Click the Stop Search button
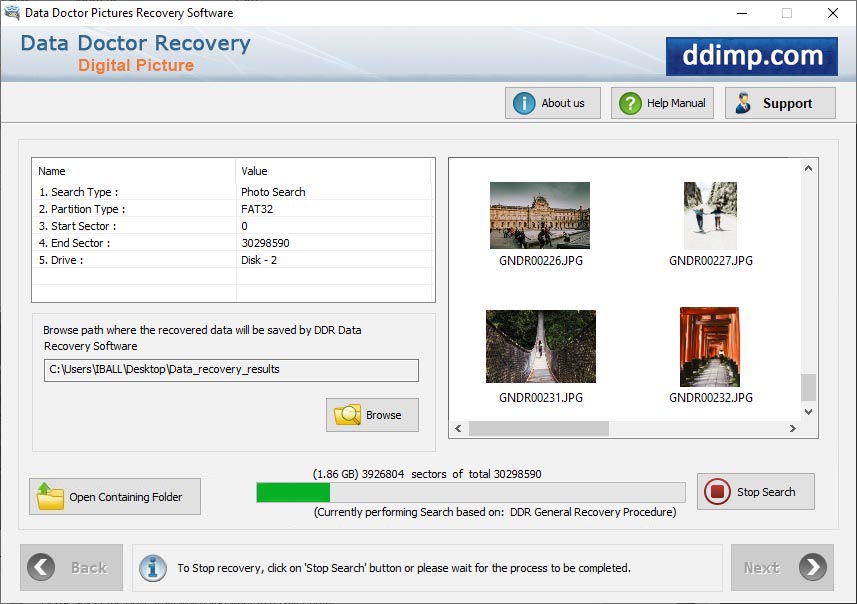Image resolution: width=857 pixels, height=604 pixels. (x=755, y=491)
